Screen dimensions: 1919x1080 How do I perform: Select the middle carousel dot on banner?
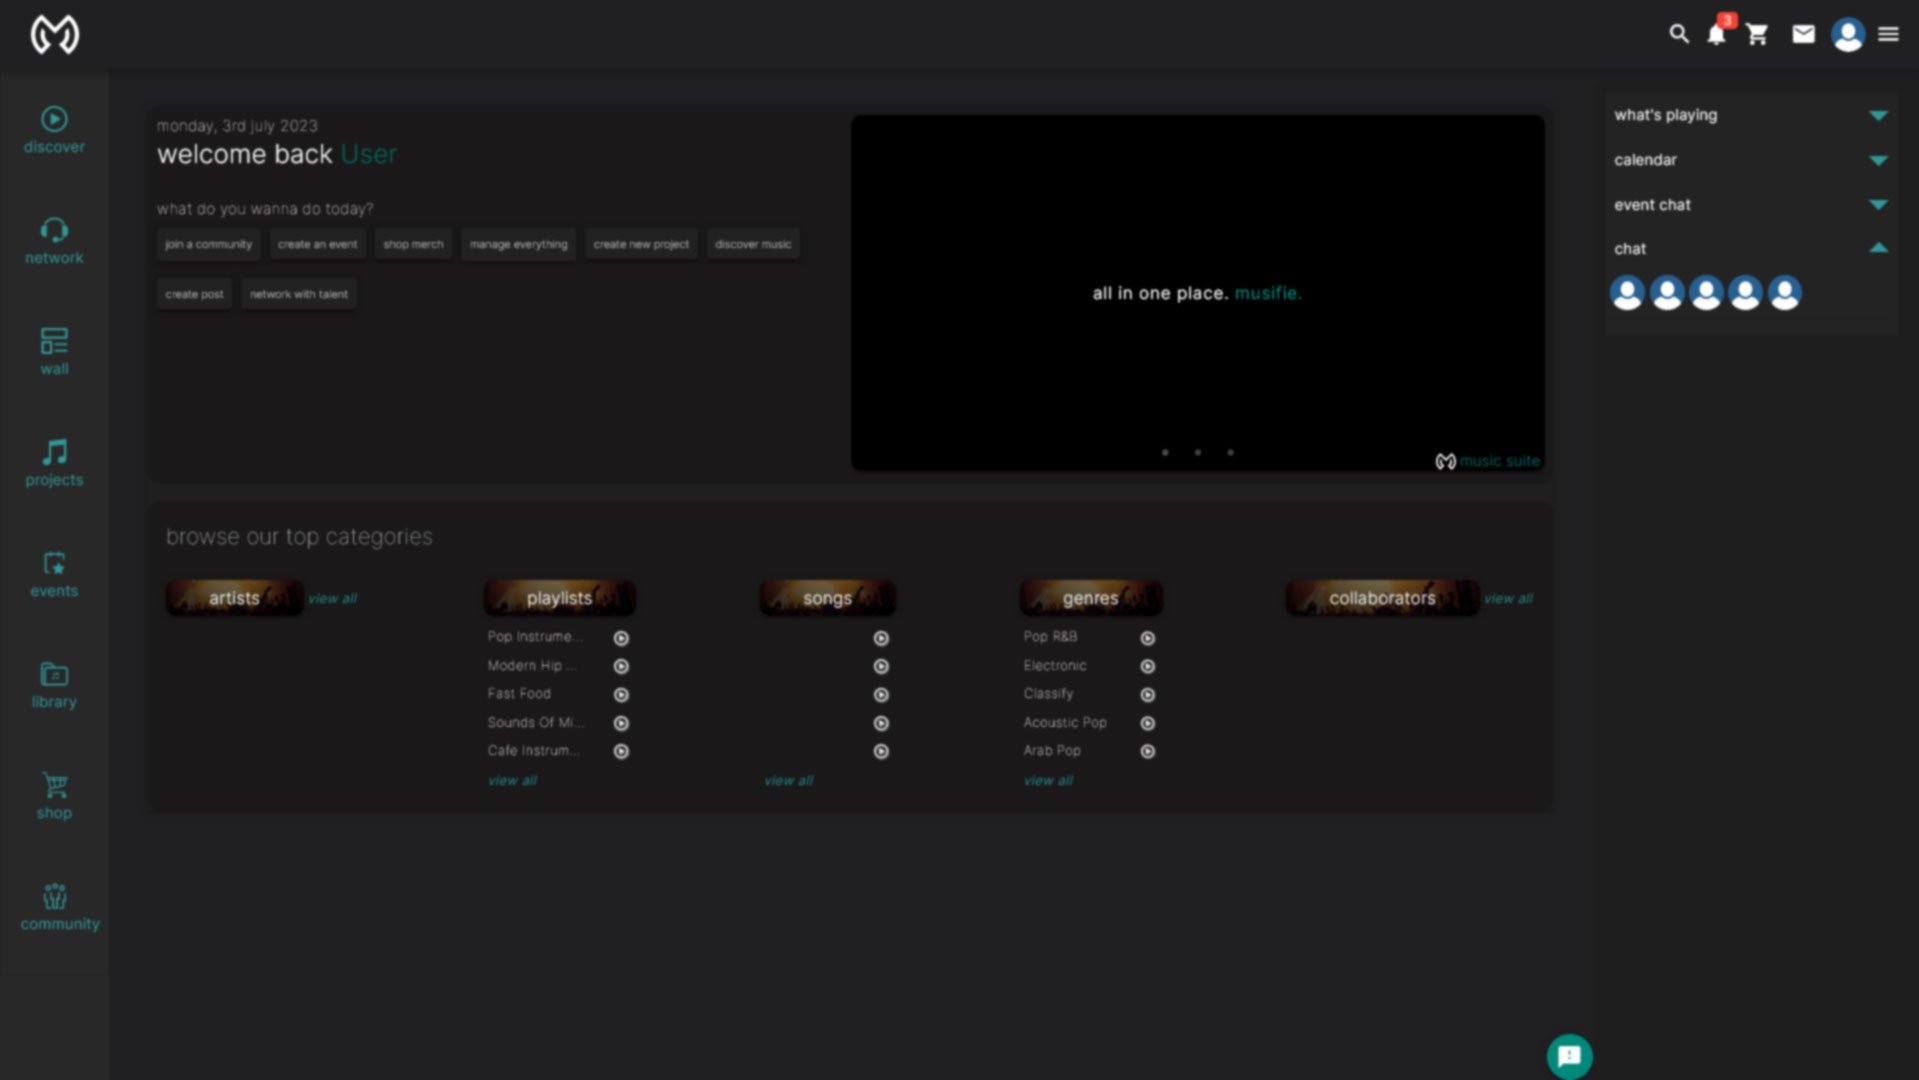coord(1197,453)
